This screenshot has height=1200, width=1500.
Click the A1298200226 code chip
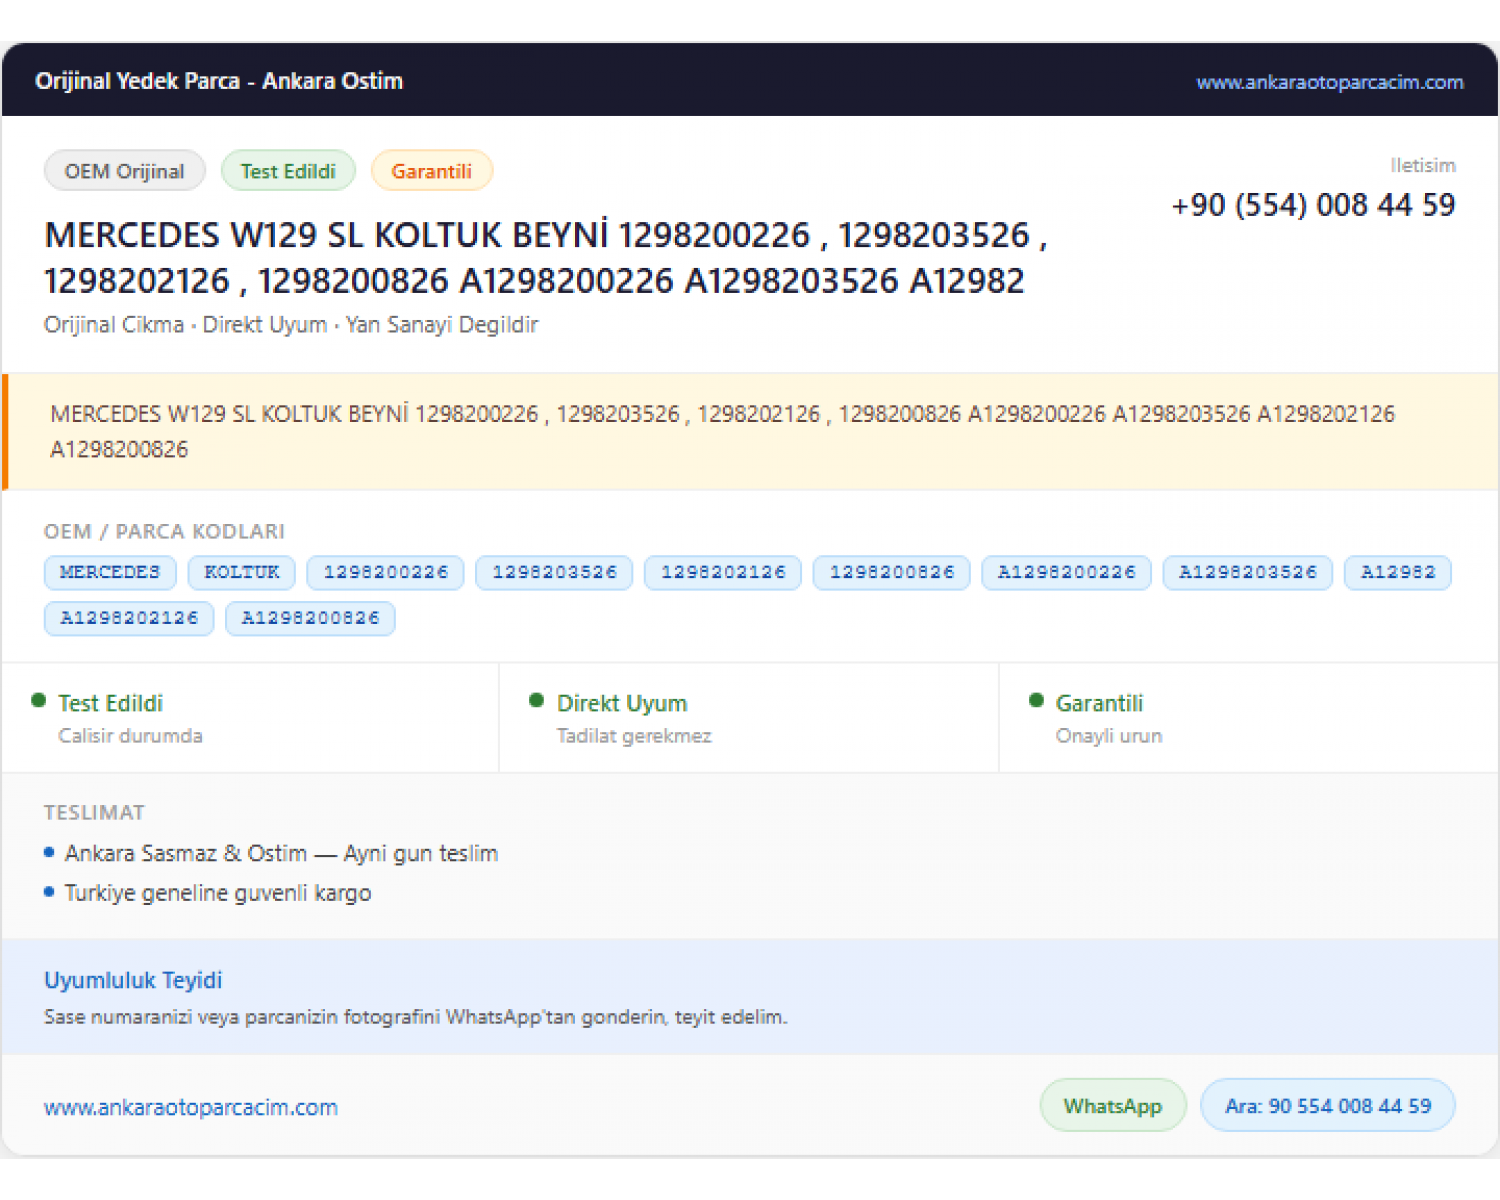point(1067,572)
